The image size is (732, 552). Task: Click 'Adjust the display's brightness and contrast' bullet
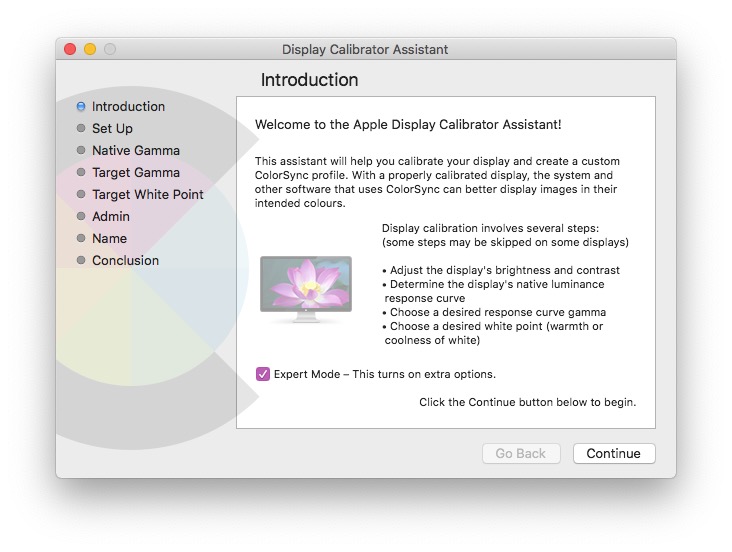tap(501, 270)
